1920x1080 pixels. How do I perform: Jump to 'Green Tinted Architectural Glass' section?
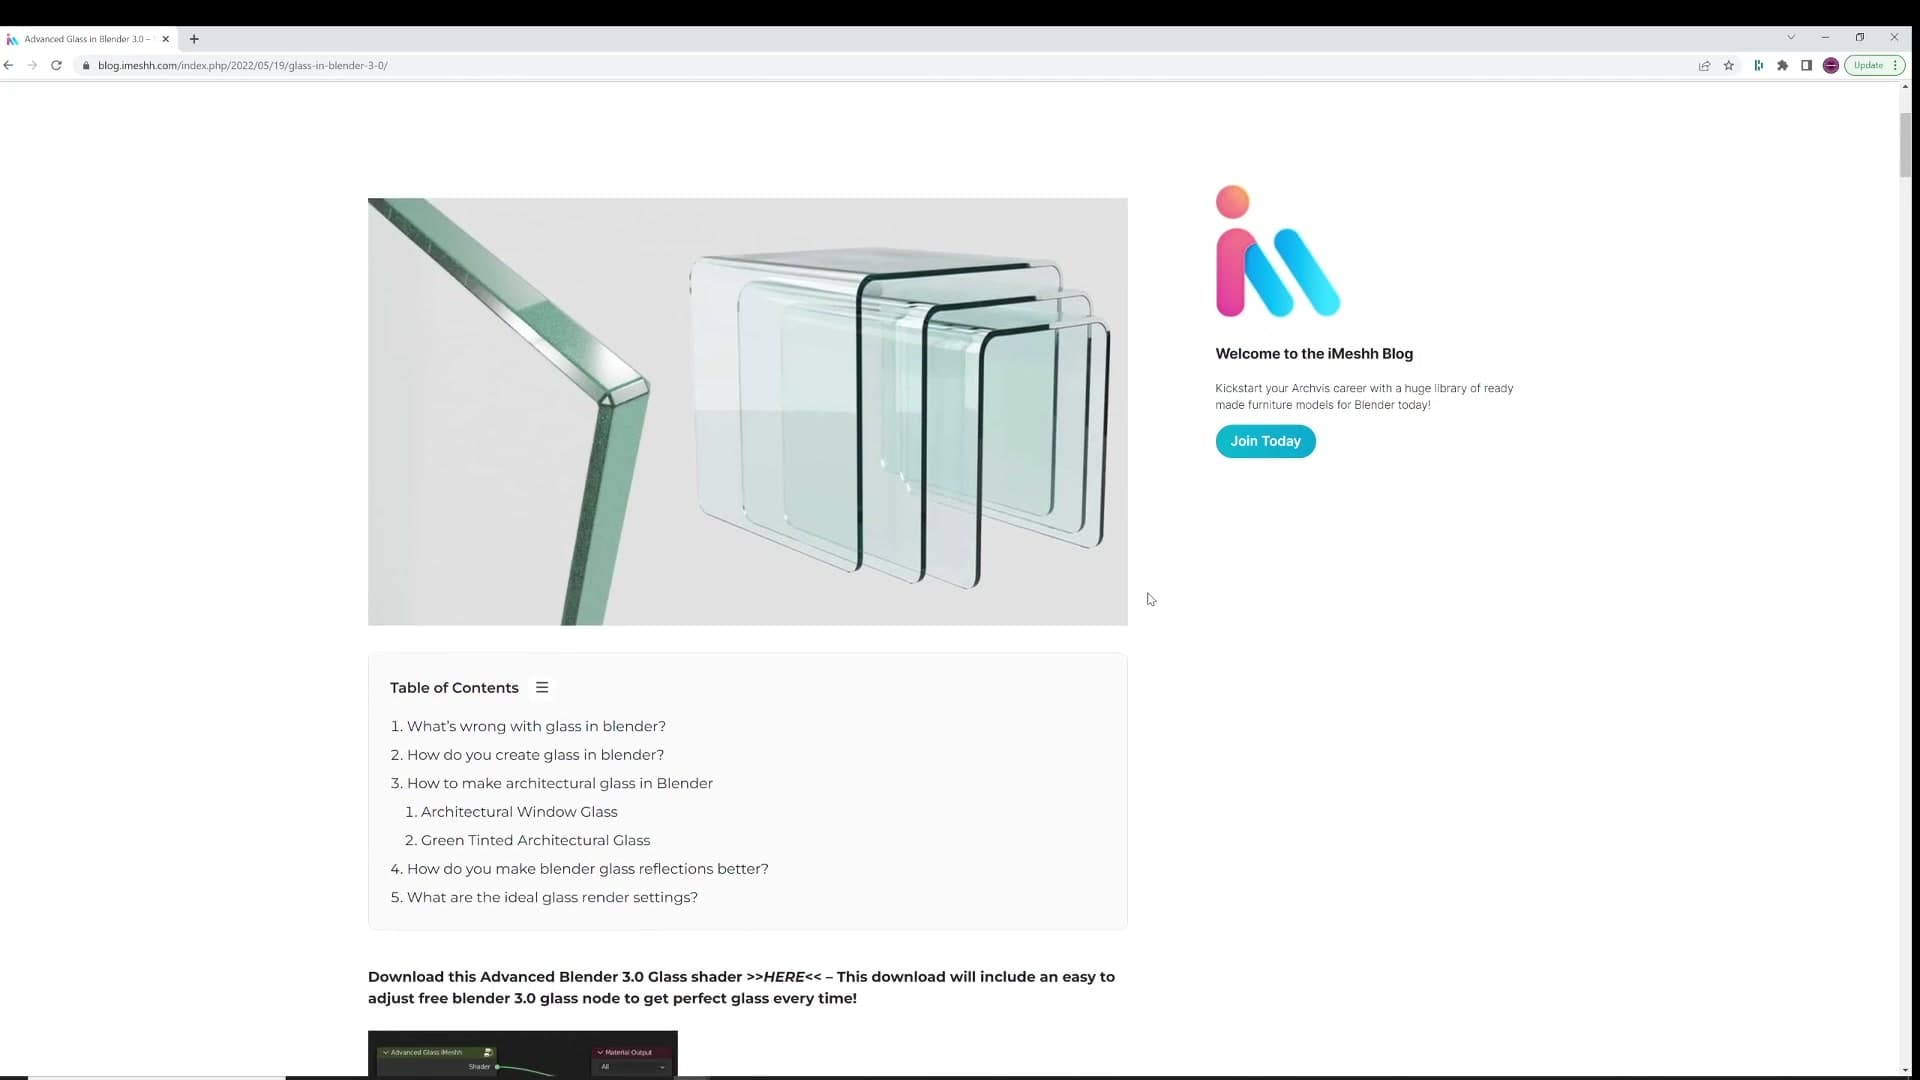click(x=535, y=840)
